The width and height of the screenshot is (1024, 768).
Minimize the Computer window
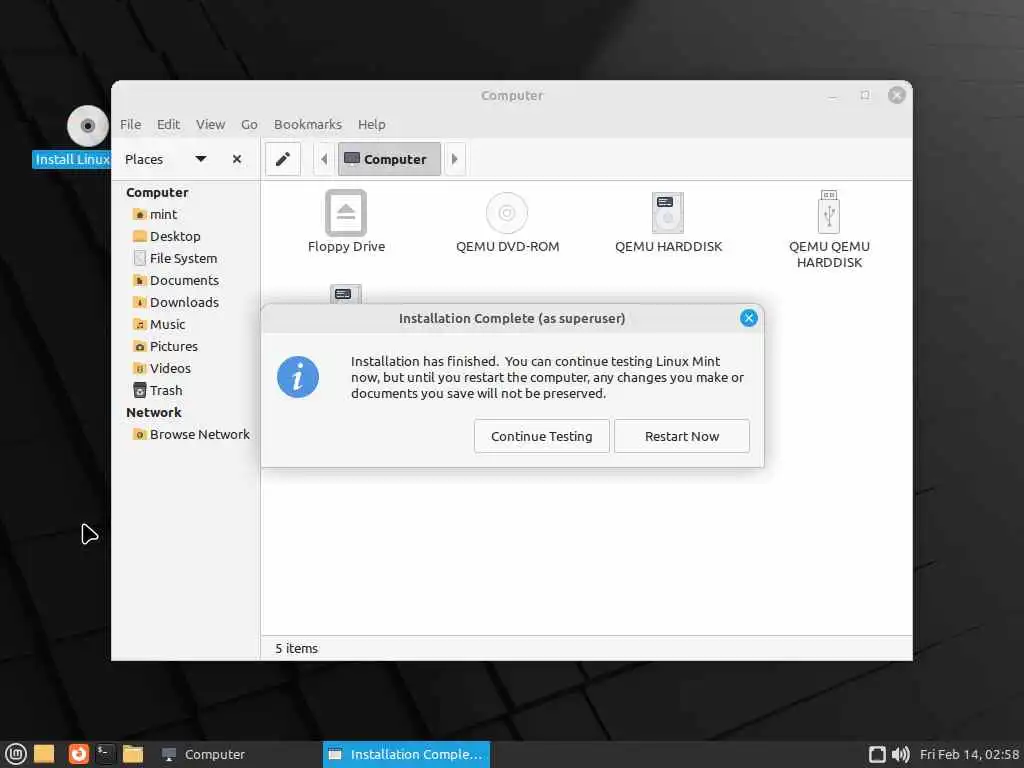pos(833,96)
